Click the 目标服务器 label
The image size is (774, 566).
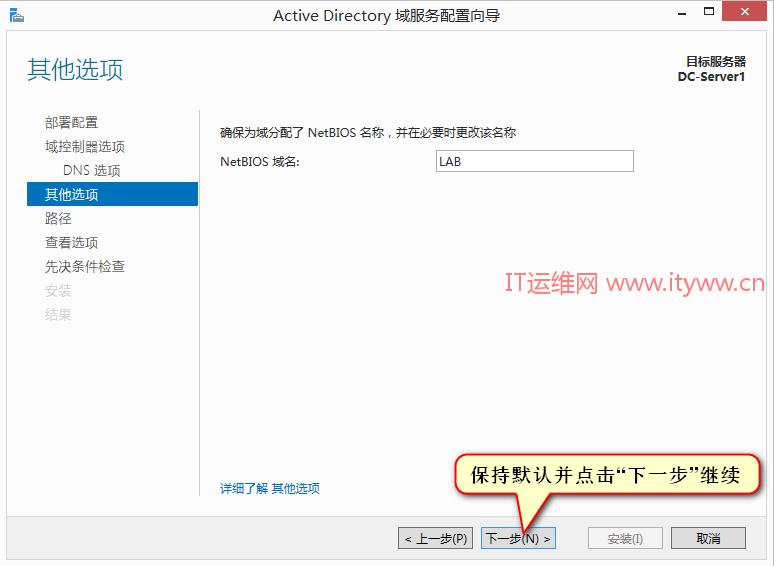tap(716, 62)
